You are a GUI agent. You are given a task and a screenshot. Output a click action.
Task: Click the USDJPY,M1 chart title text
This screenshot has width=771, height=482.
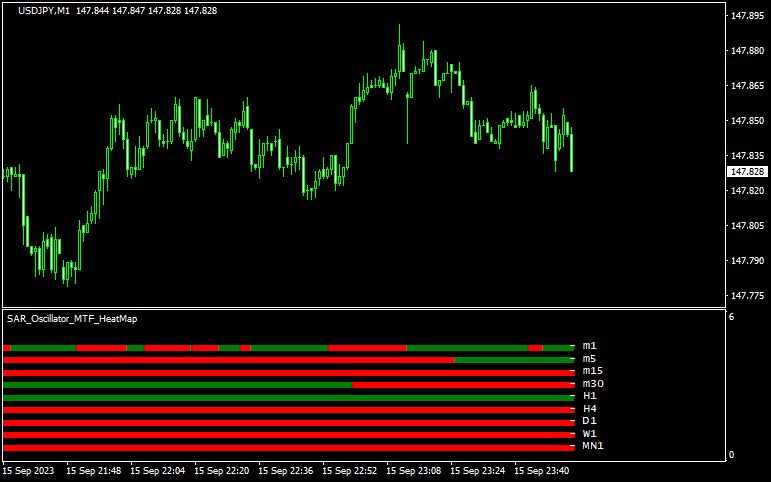[44, 11]
